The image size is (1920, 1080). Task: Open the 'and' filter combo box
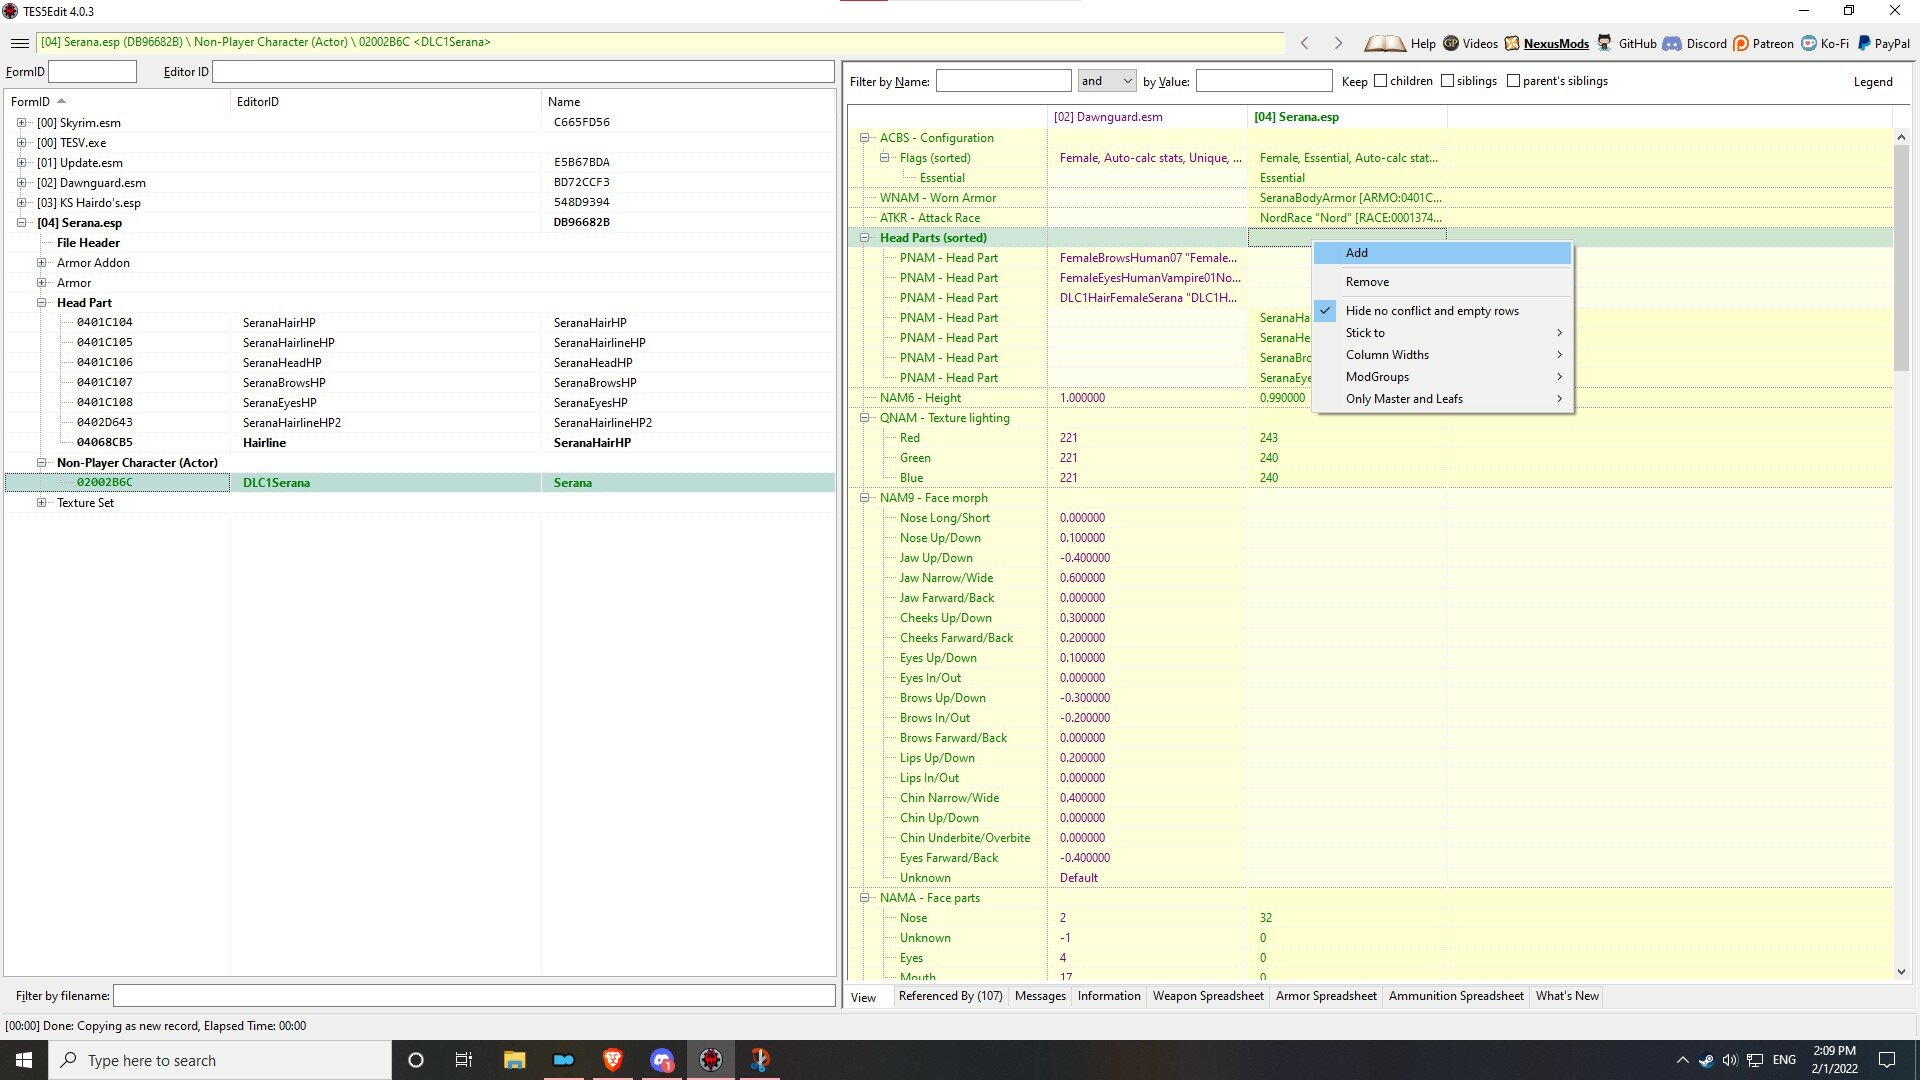[1106, 81]
